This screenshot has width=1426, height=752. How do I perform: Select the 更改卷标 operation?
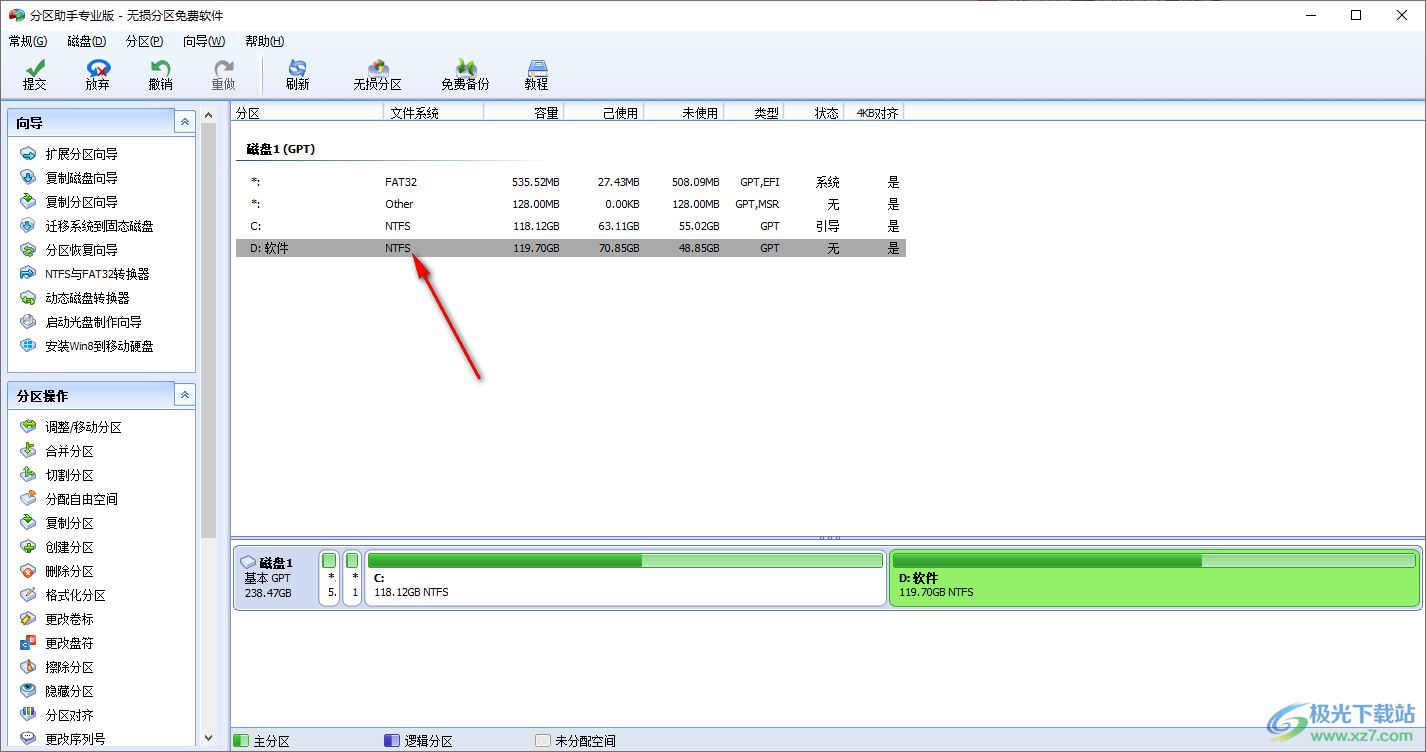57,619
